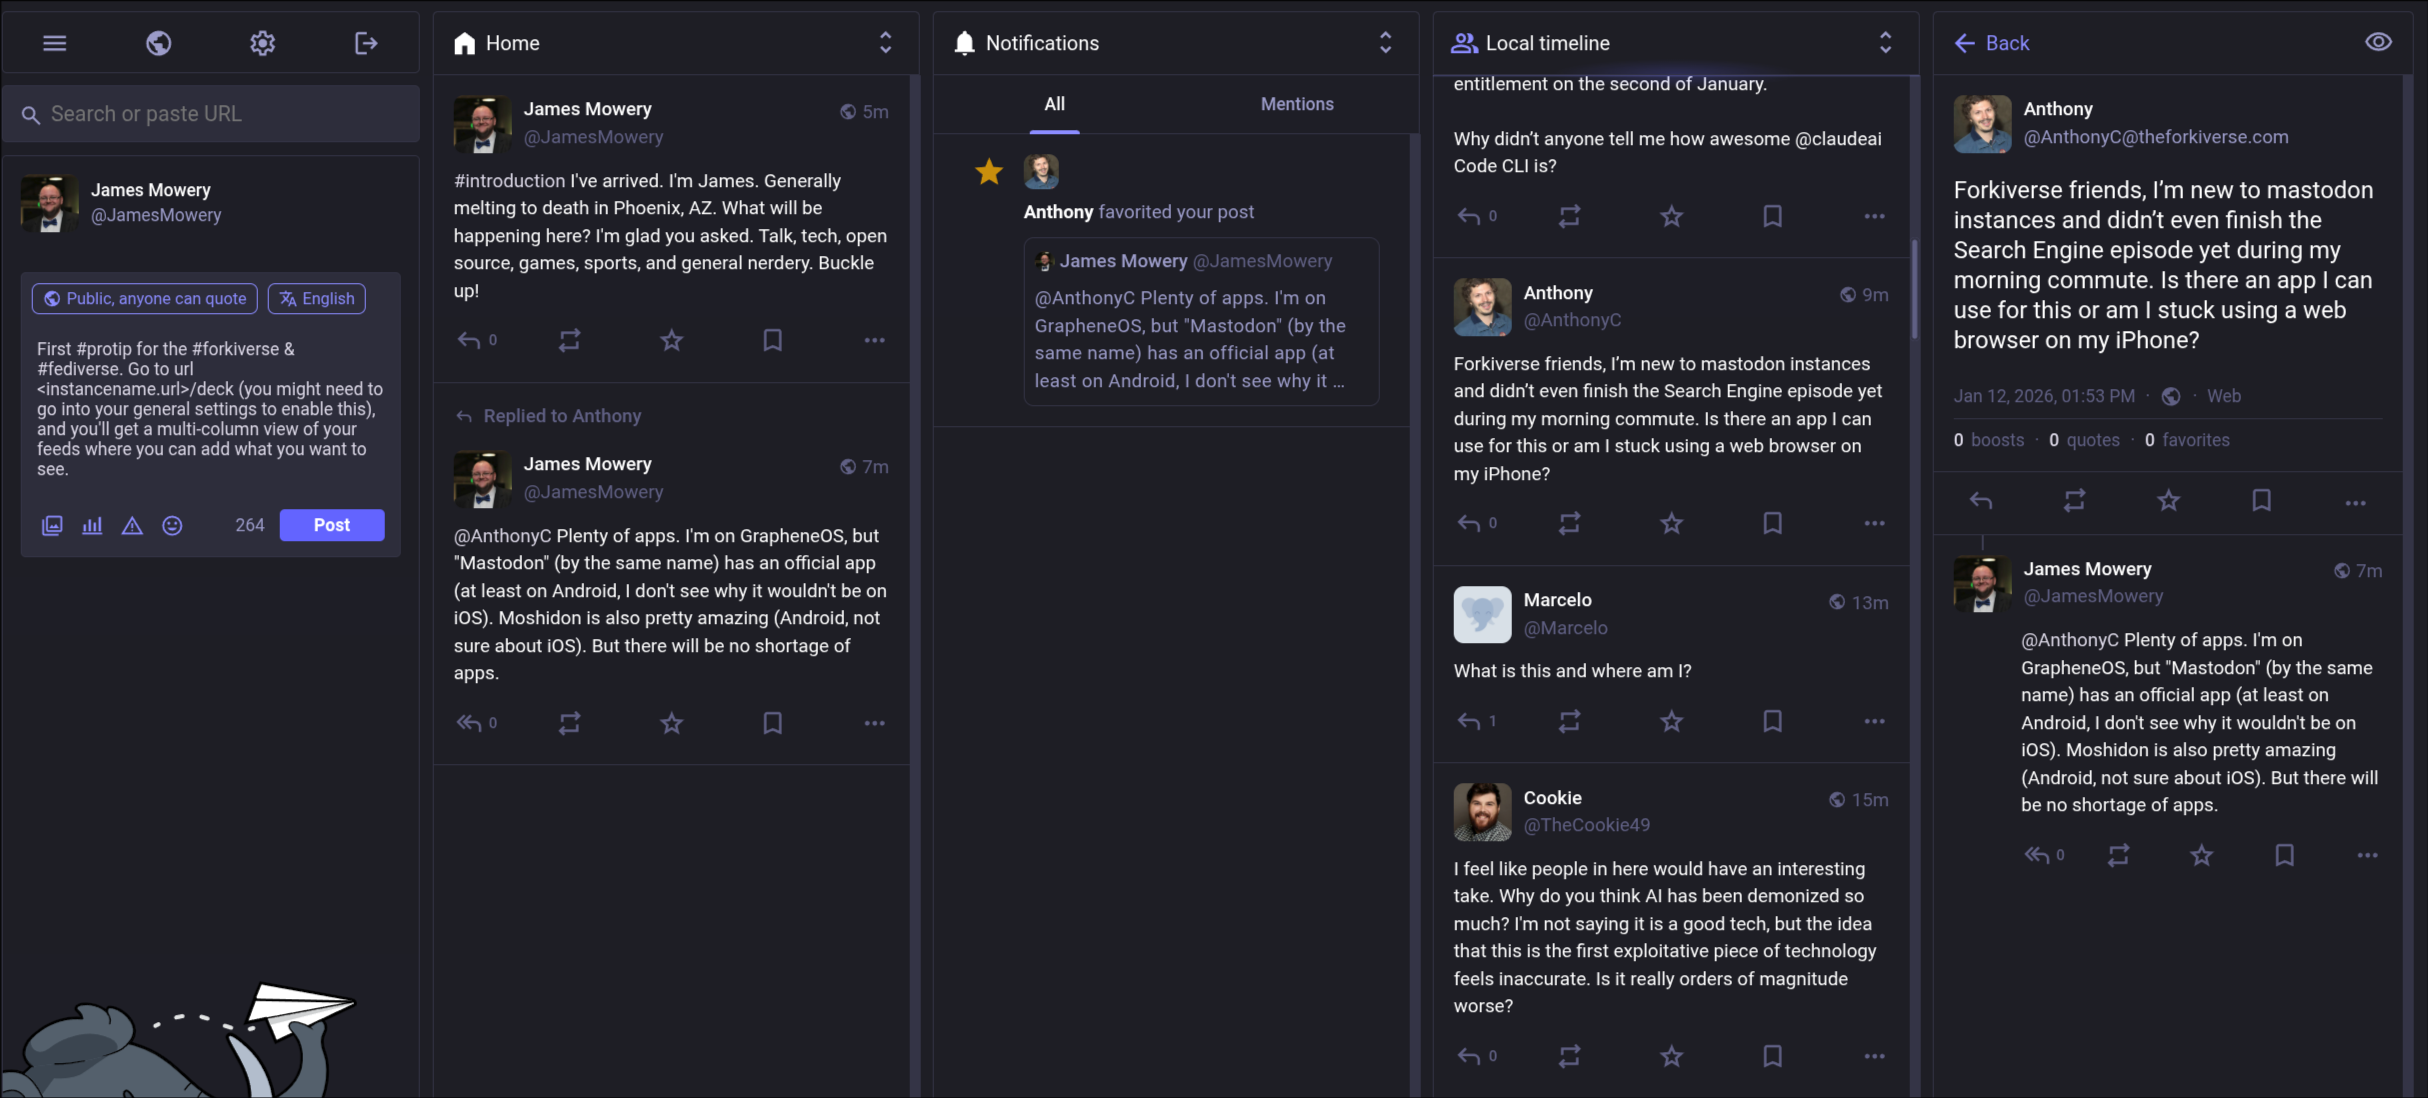Open the Public visibility dropdown

pyautogui.click(x=145, y=298)
